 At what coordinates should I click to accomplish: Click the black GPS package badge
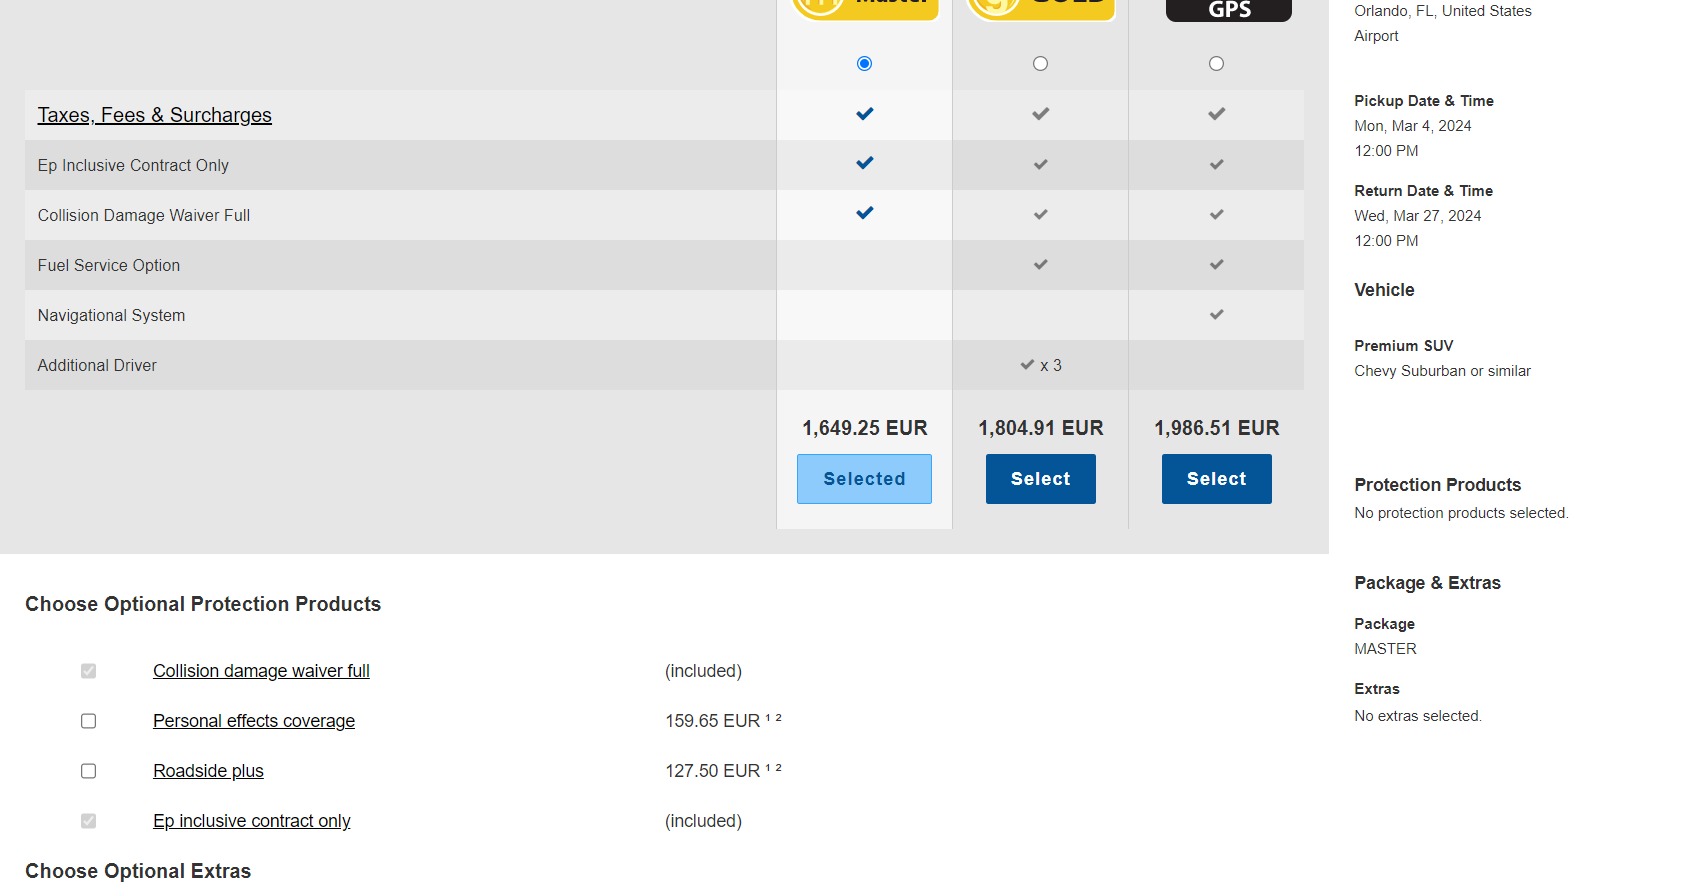click(1228, 9)
